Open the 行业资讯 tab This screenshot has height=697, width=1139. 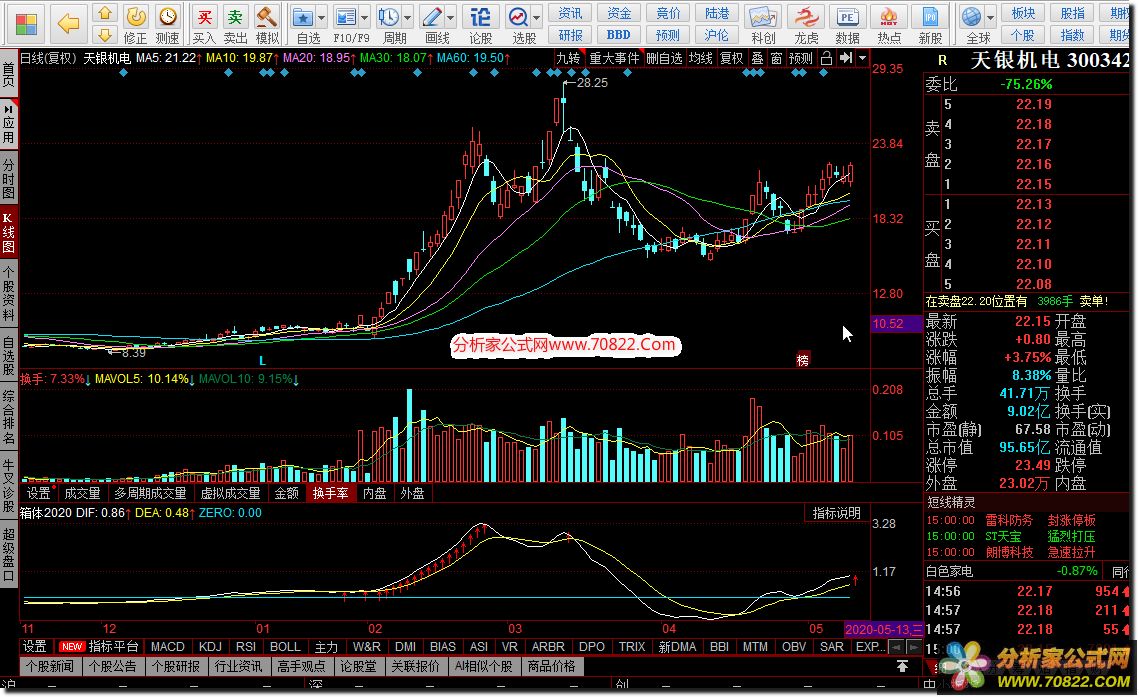(238, 666)
